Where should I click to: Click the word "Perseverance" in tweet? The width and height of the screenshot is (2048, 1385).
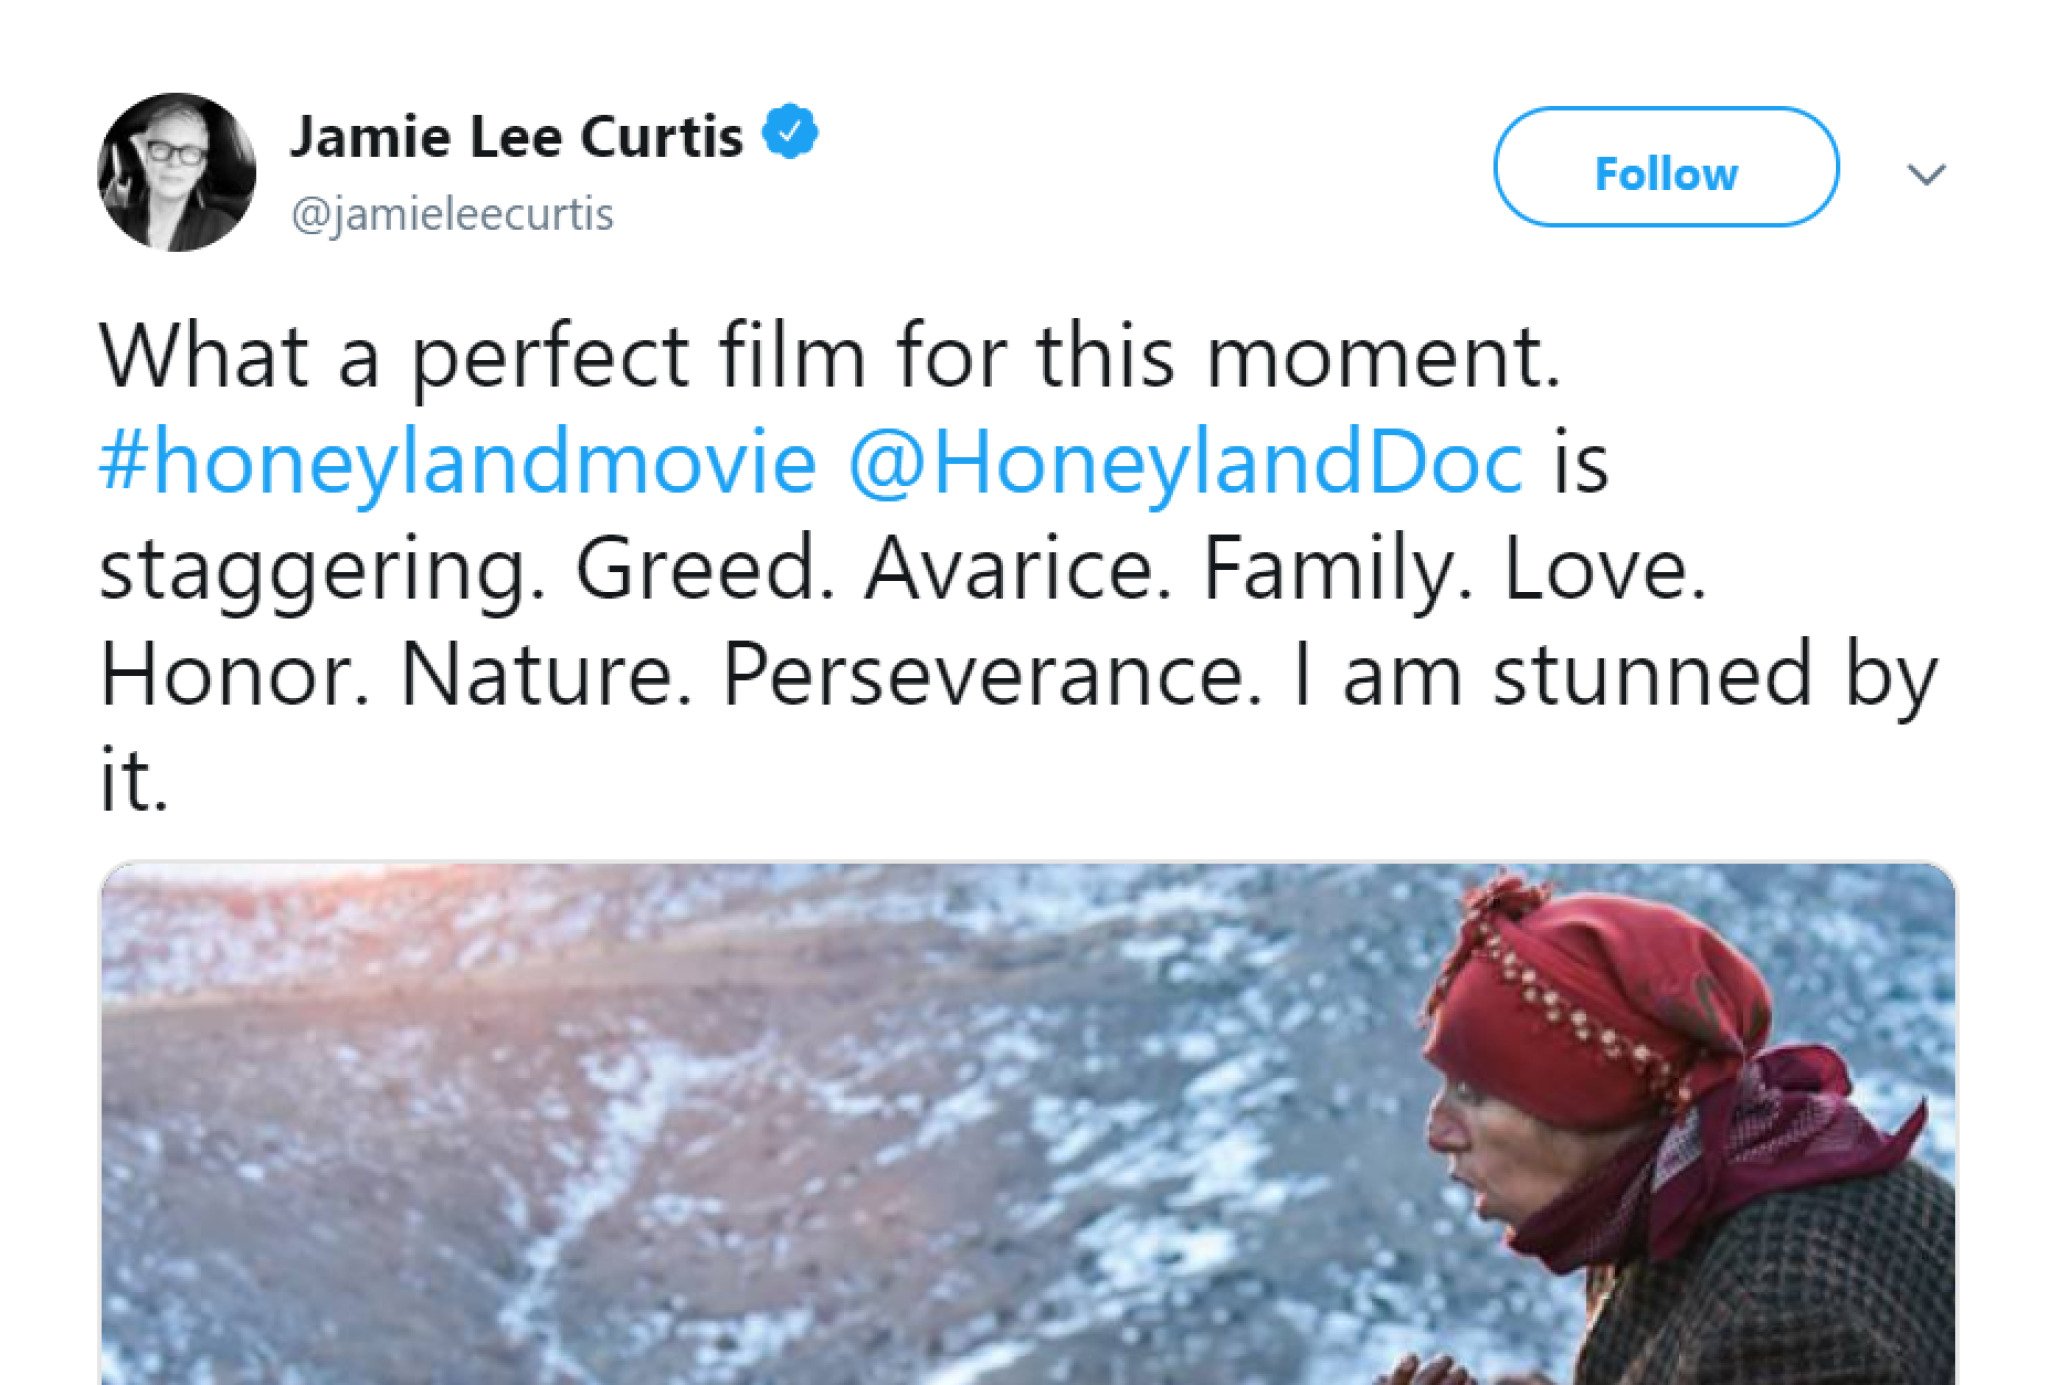990,676
